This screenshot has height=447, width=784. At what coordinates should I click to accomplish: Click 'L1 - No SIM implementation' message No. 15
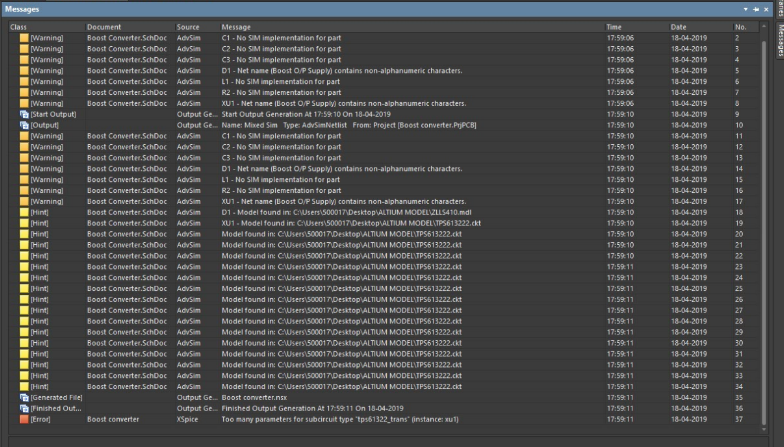click(x=280, y=180)
